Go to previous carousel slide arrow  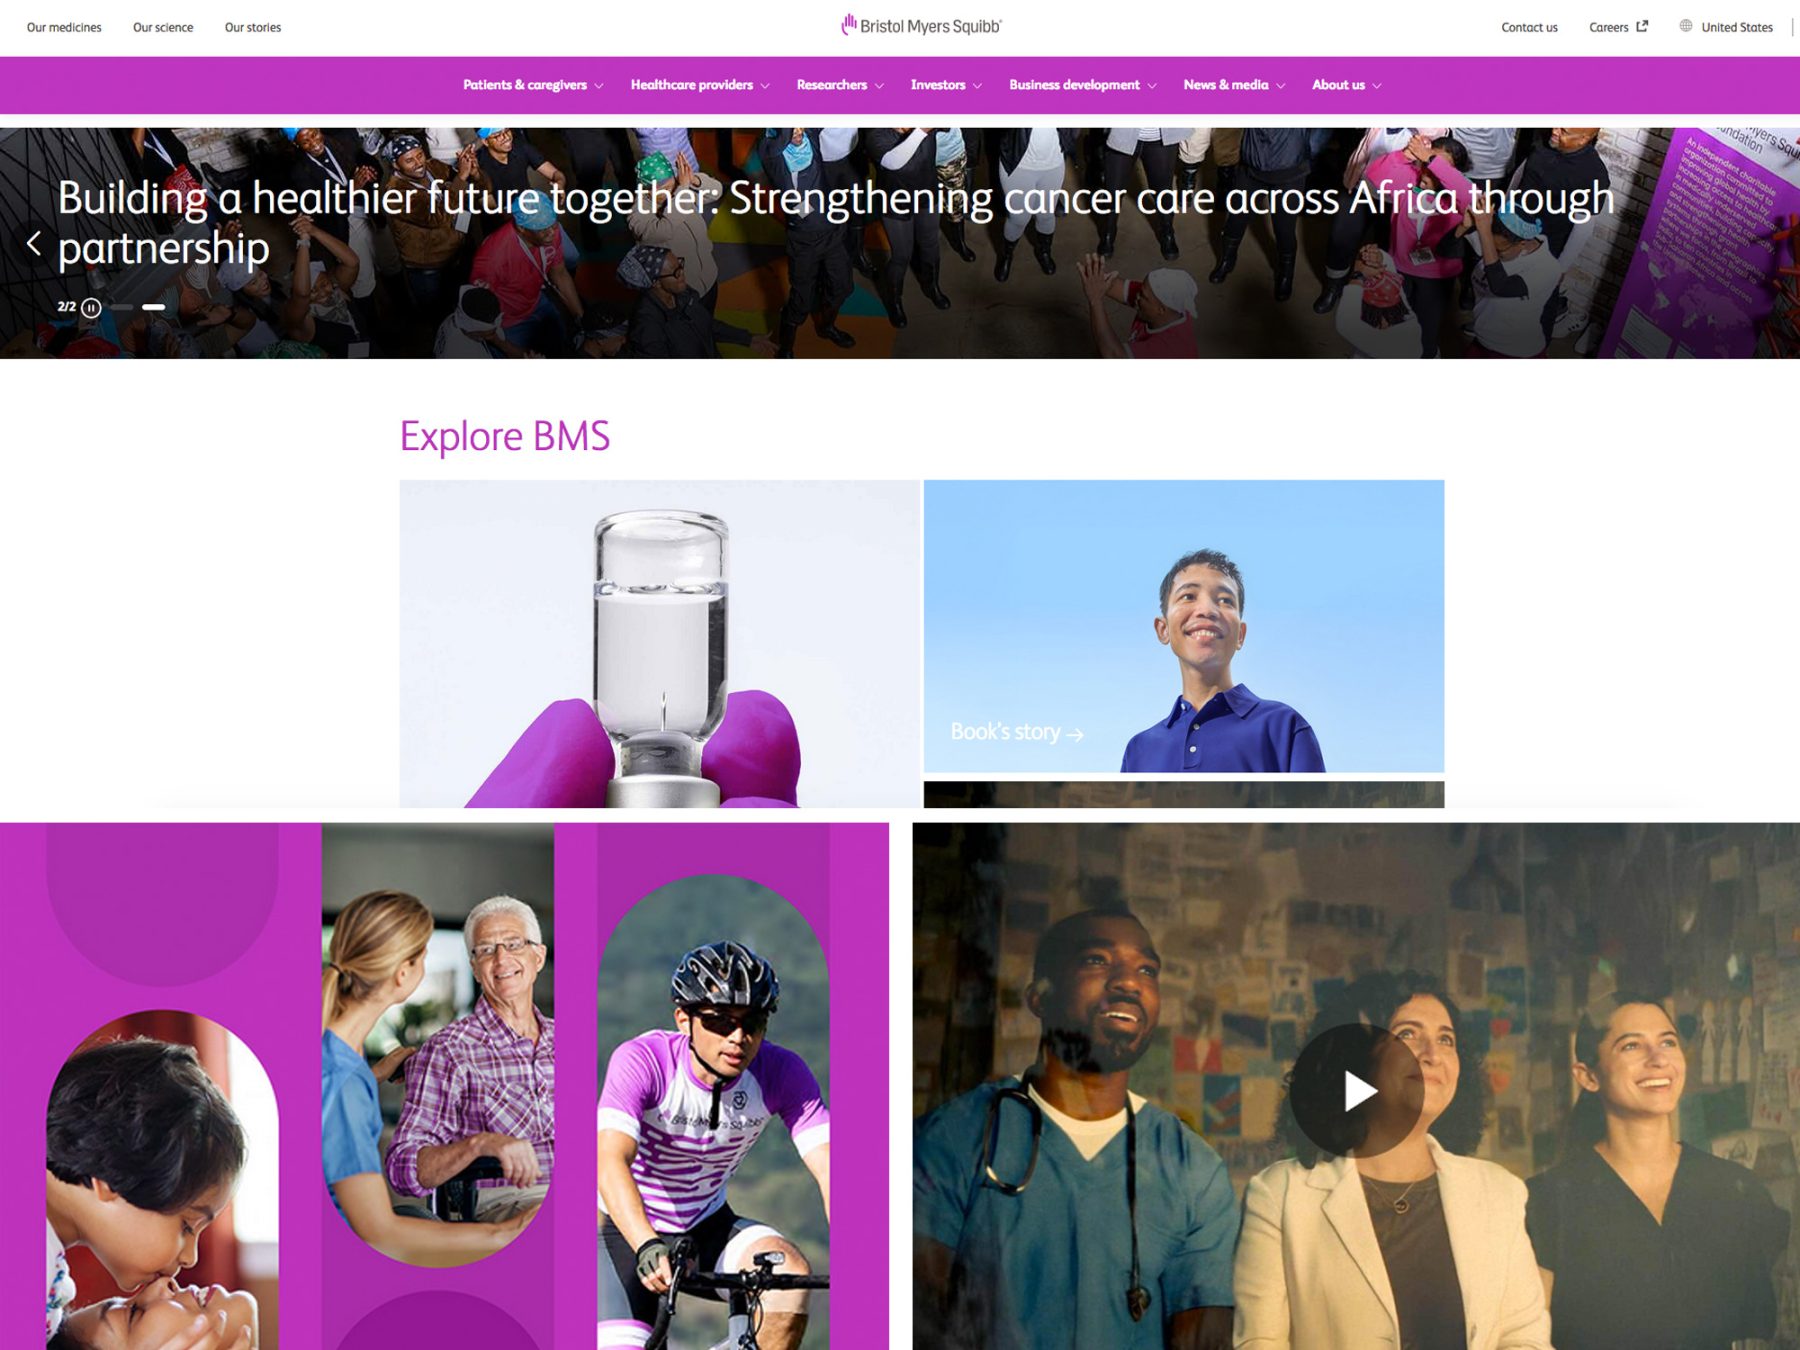pos(34,243)
